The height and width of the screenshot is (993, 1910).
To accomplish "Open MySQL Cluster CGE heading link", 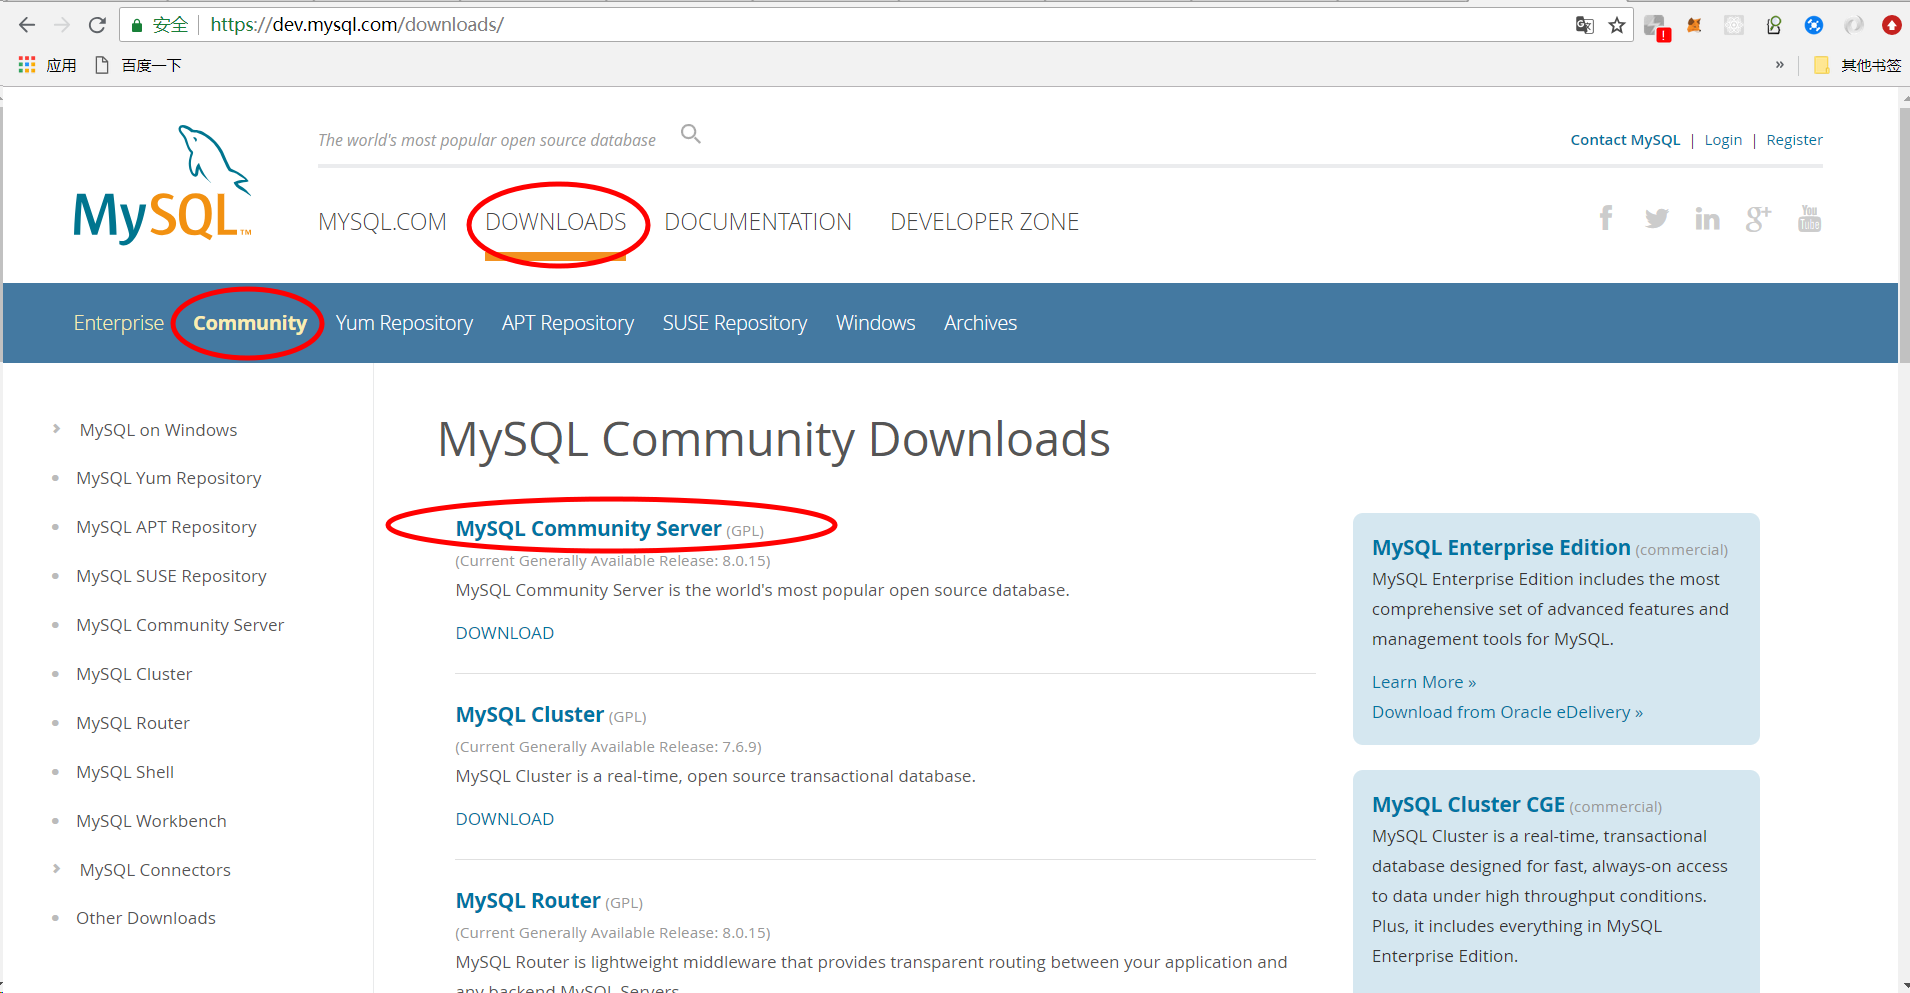I will click(x=1468, y=804).
